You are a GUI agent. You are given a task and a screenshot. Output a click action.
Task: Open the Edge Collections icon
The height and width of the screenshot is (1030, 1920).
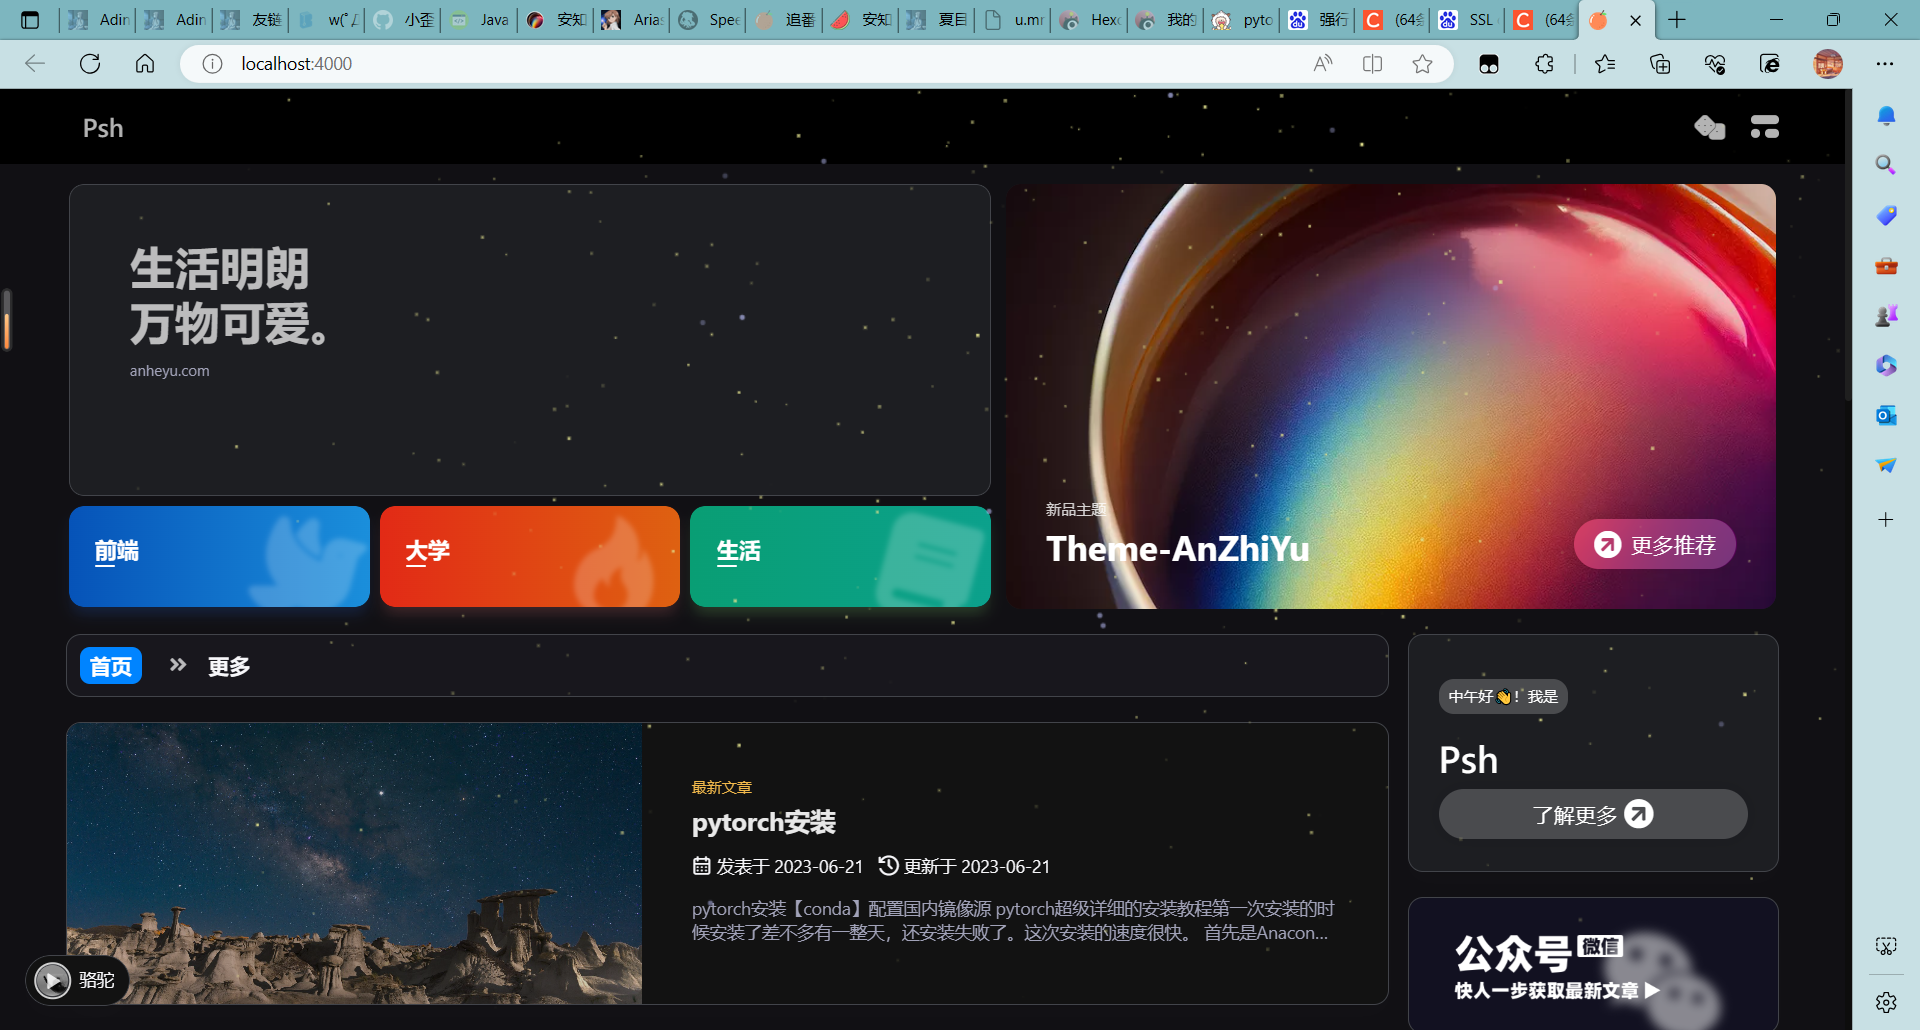point(1660,64)
